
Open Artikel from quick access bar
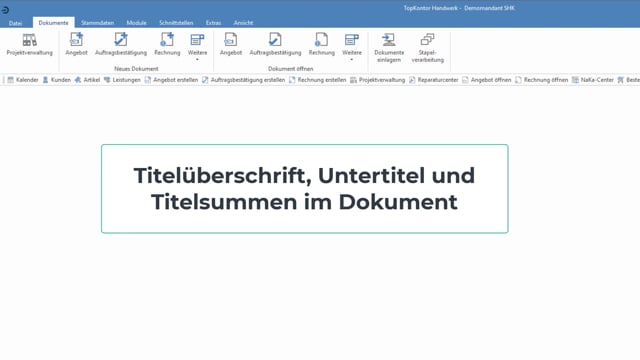(87, 80)
